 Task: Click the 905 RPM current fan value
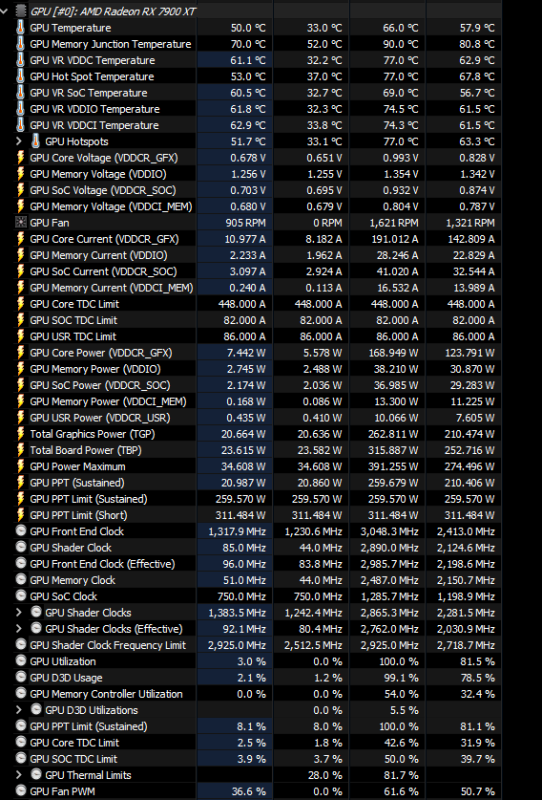point(245,223)
